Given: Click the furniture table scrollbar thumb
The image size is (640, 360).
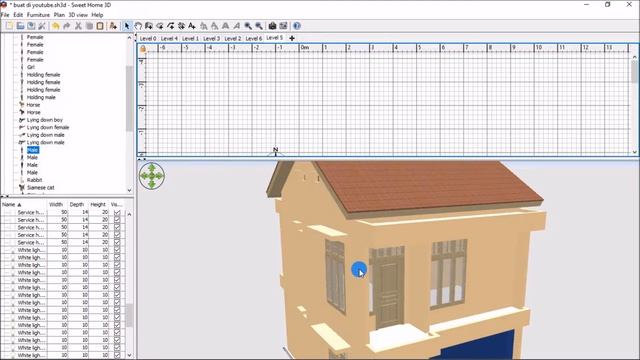Looking at the screenshot, I should [x=129, y=315].
